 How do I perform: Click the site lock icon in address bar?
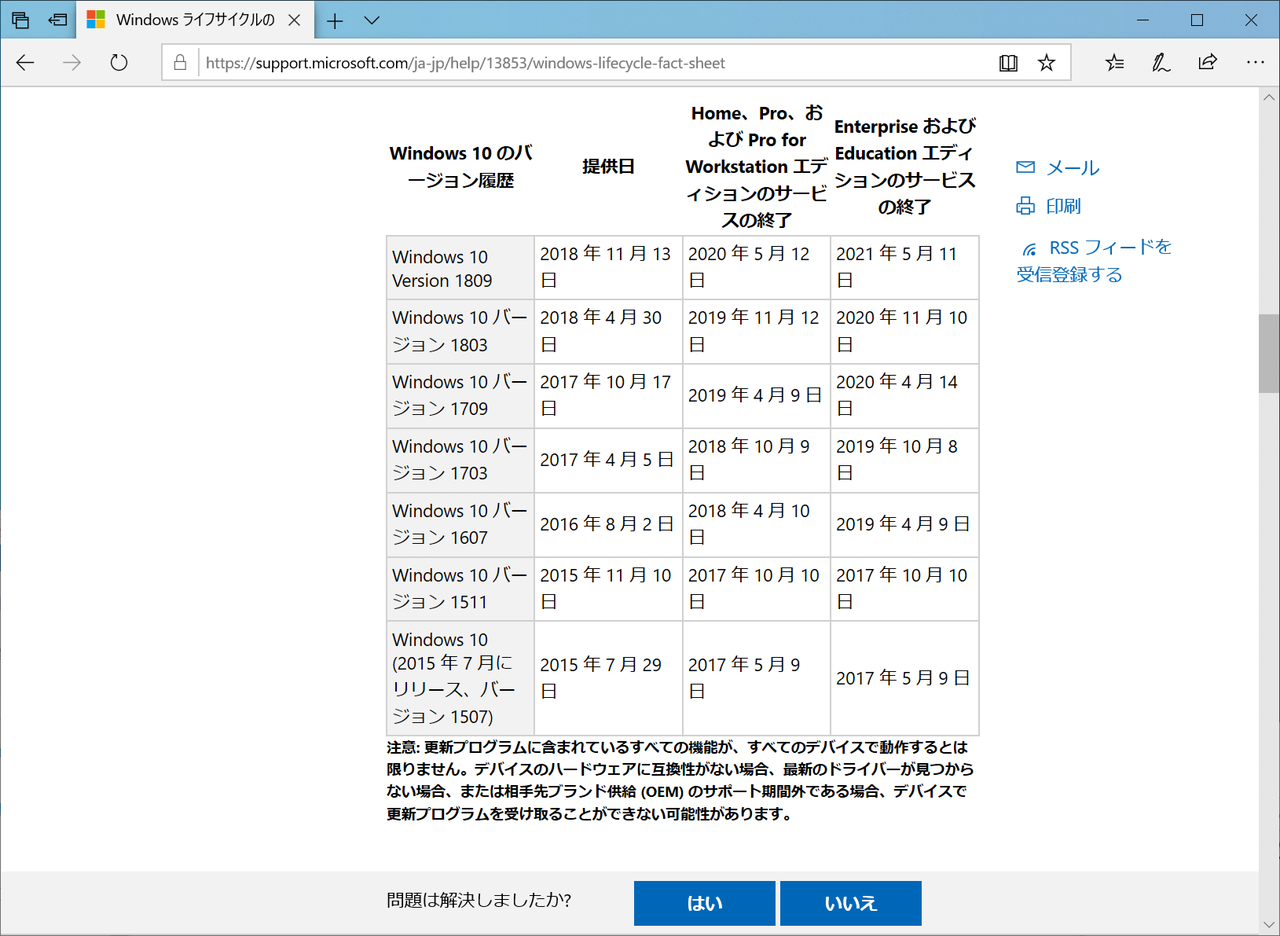[x=180, y=63]
